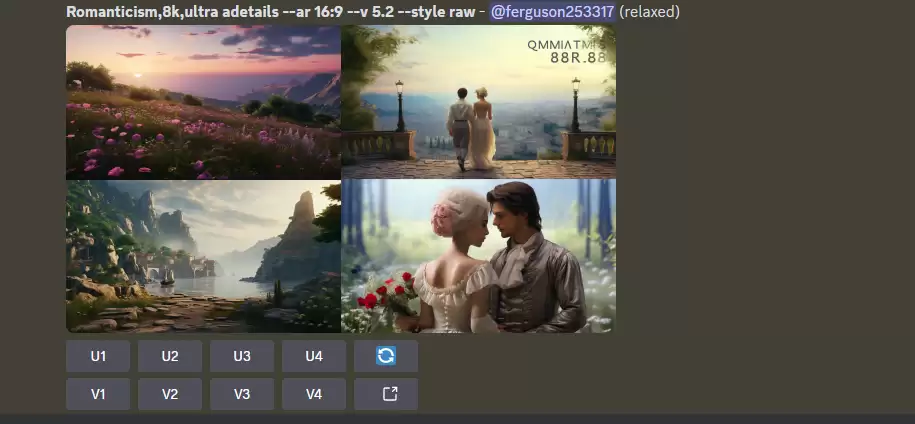
Task: Click the red rose bouquet in the portrait
Action: [x=389, y=296]
